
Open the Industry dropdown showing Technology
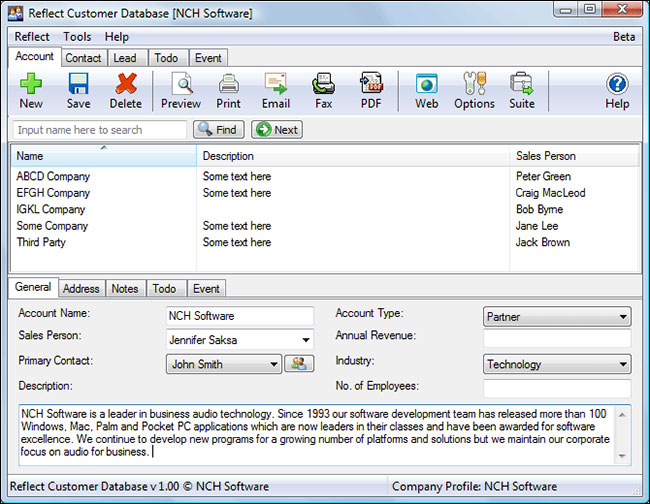click(623, 365)
